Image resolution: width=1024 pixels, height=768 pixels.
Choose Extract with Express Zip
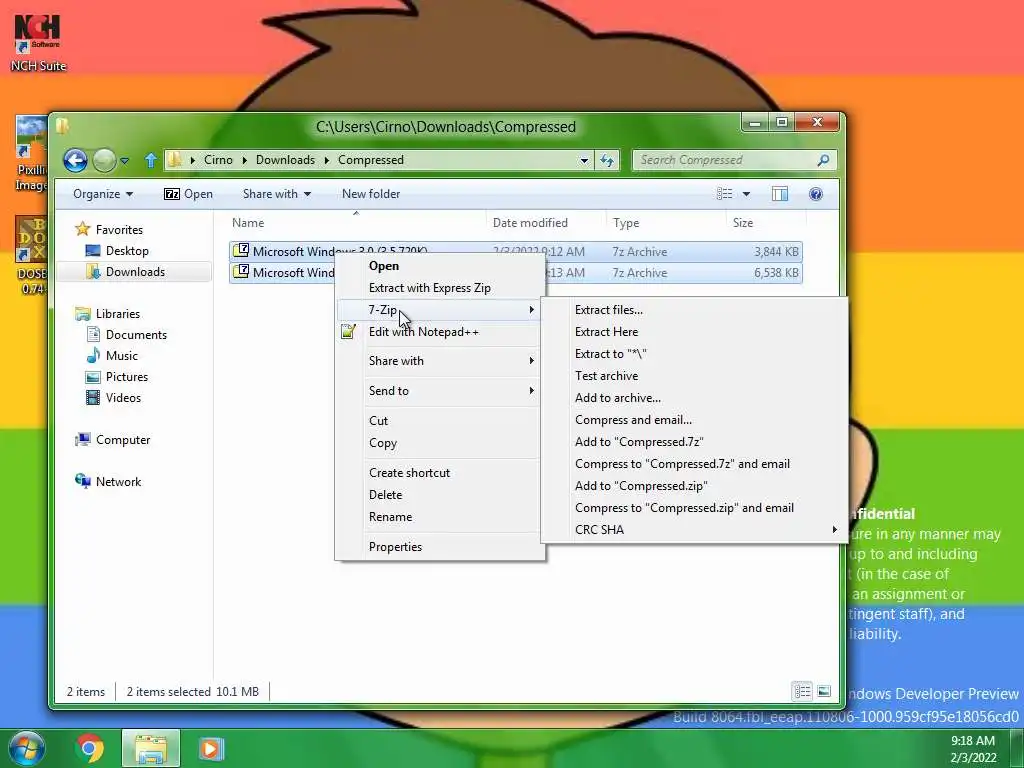point(440,288)
